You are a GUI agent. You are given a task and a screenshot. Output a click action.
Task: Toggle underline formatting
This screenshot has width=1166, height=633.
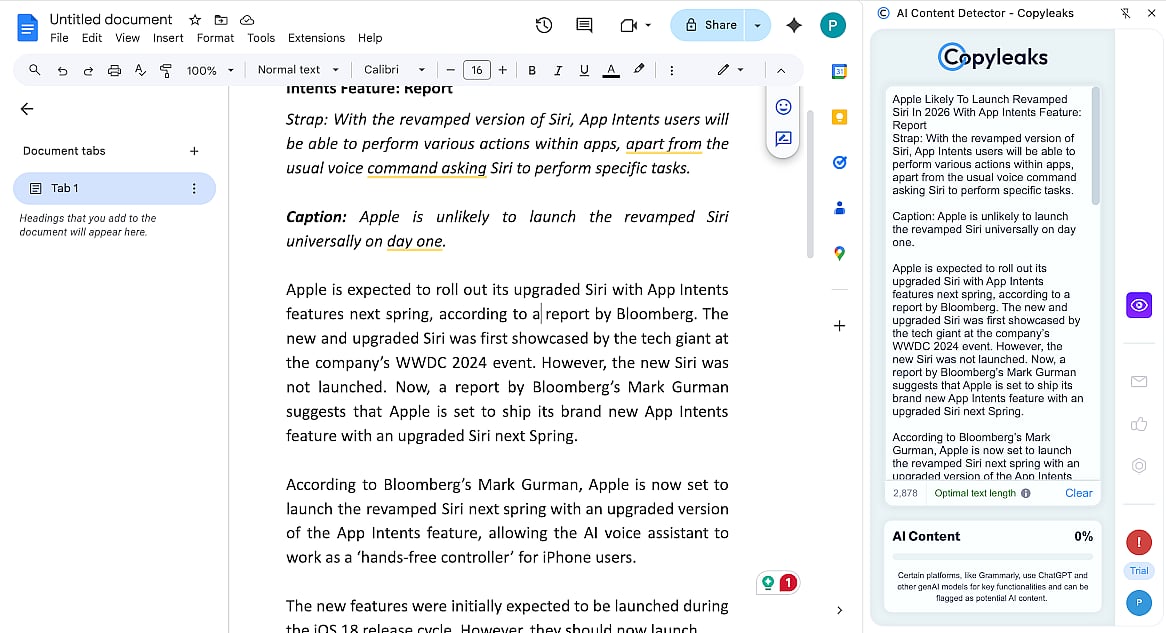pos(584,70)
